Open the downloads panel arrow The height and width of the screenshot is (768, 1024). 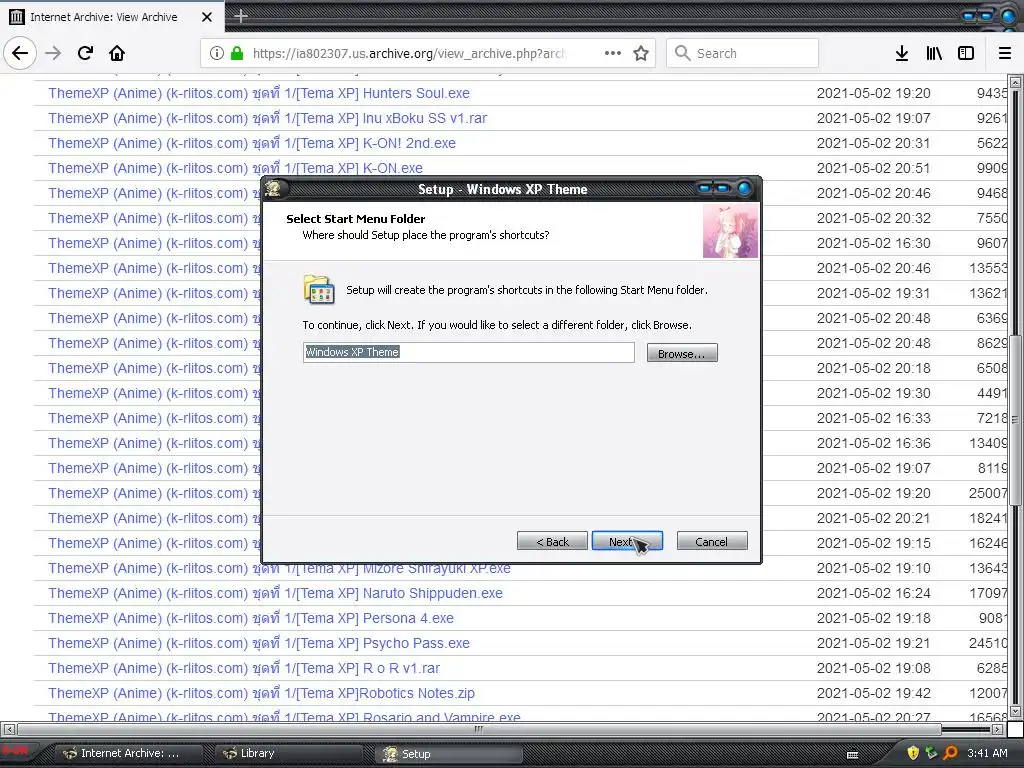point(901,53)
